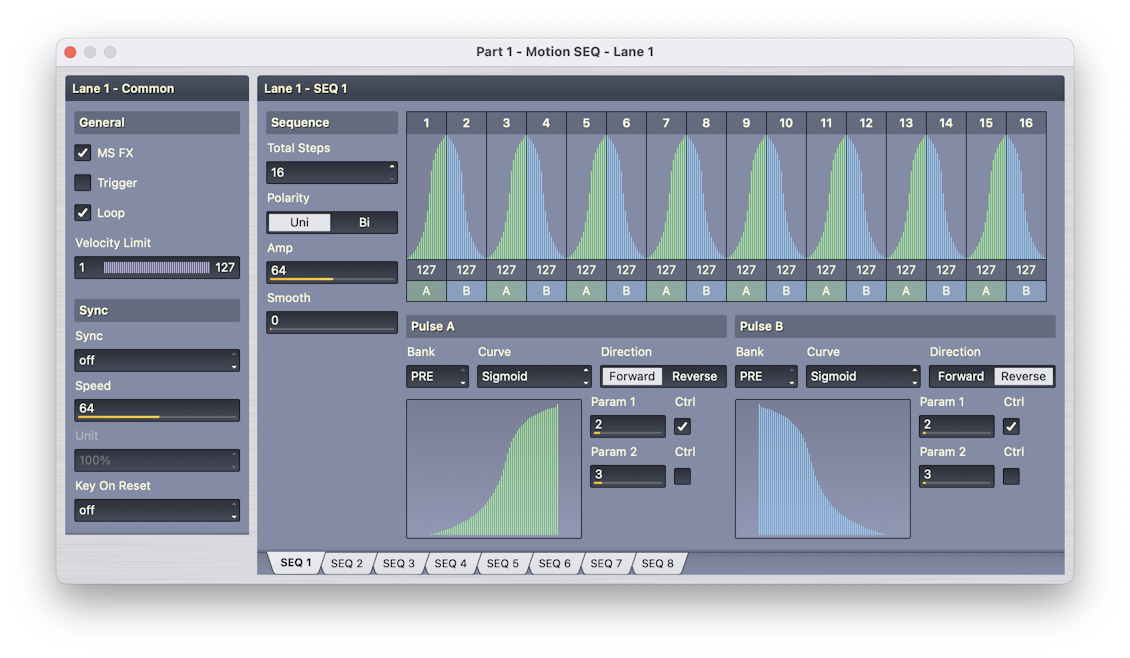Viewport: 1130px width, 658px height.
Task: Click the Pulse B curve shape preview
Action: pyautogui.click(x=822, y=469)
